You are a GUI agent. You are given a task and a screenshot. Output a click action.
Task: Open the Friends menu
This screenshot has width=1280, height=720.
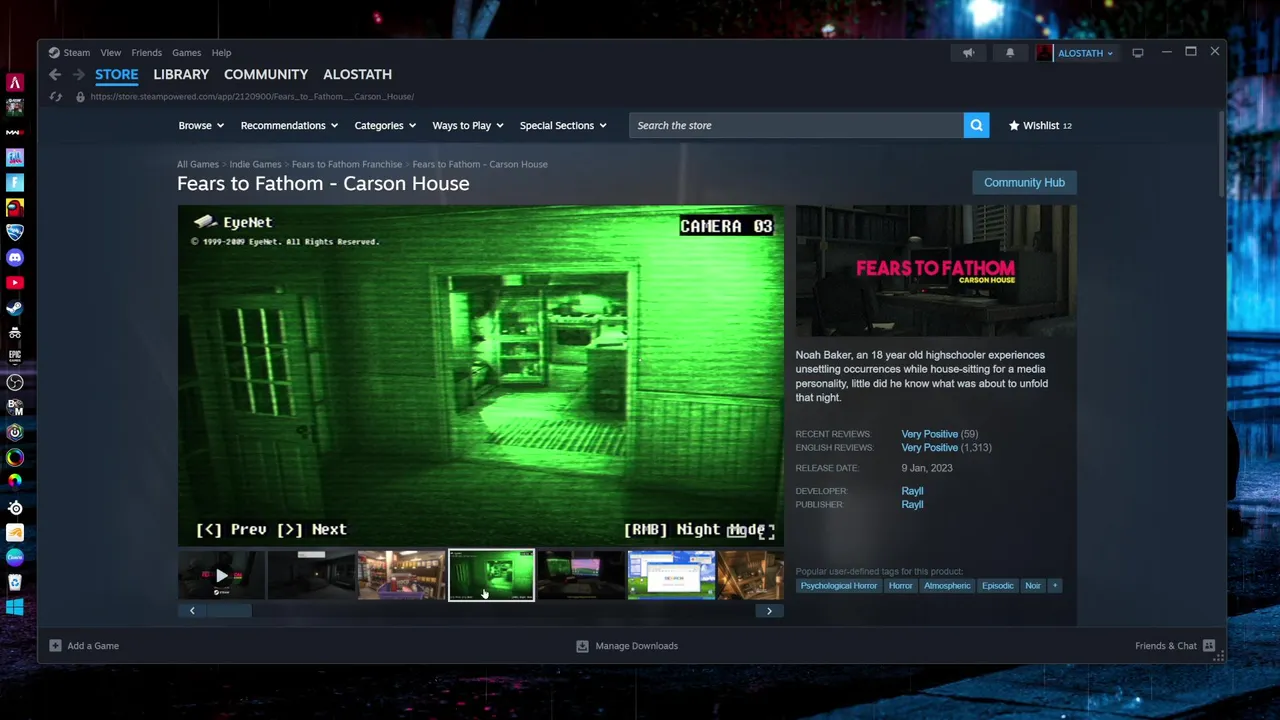coord(146,53)
